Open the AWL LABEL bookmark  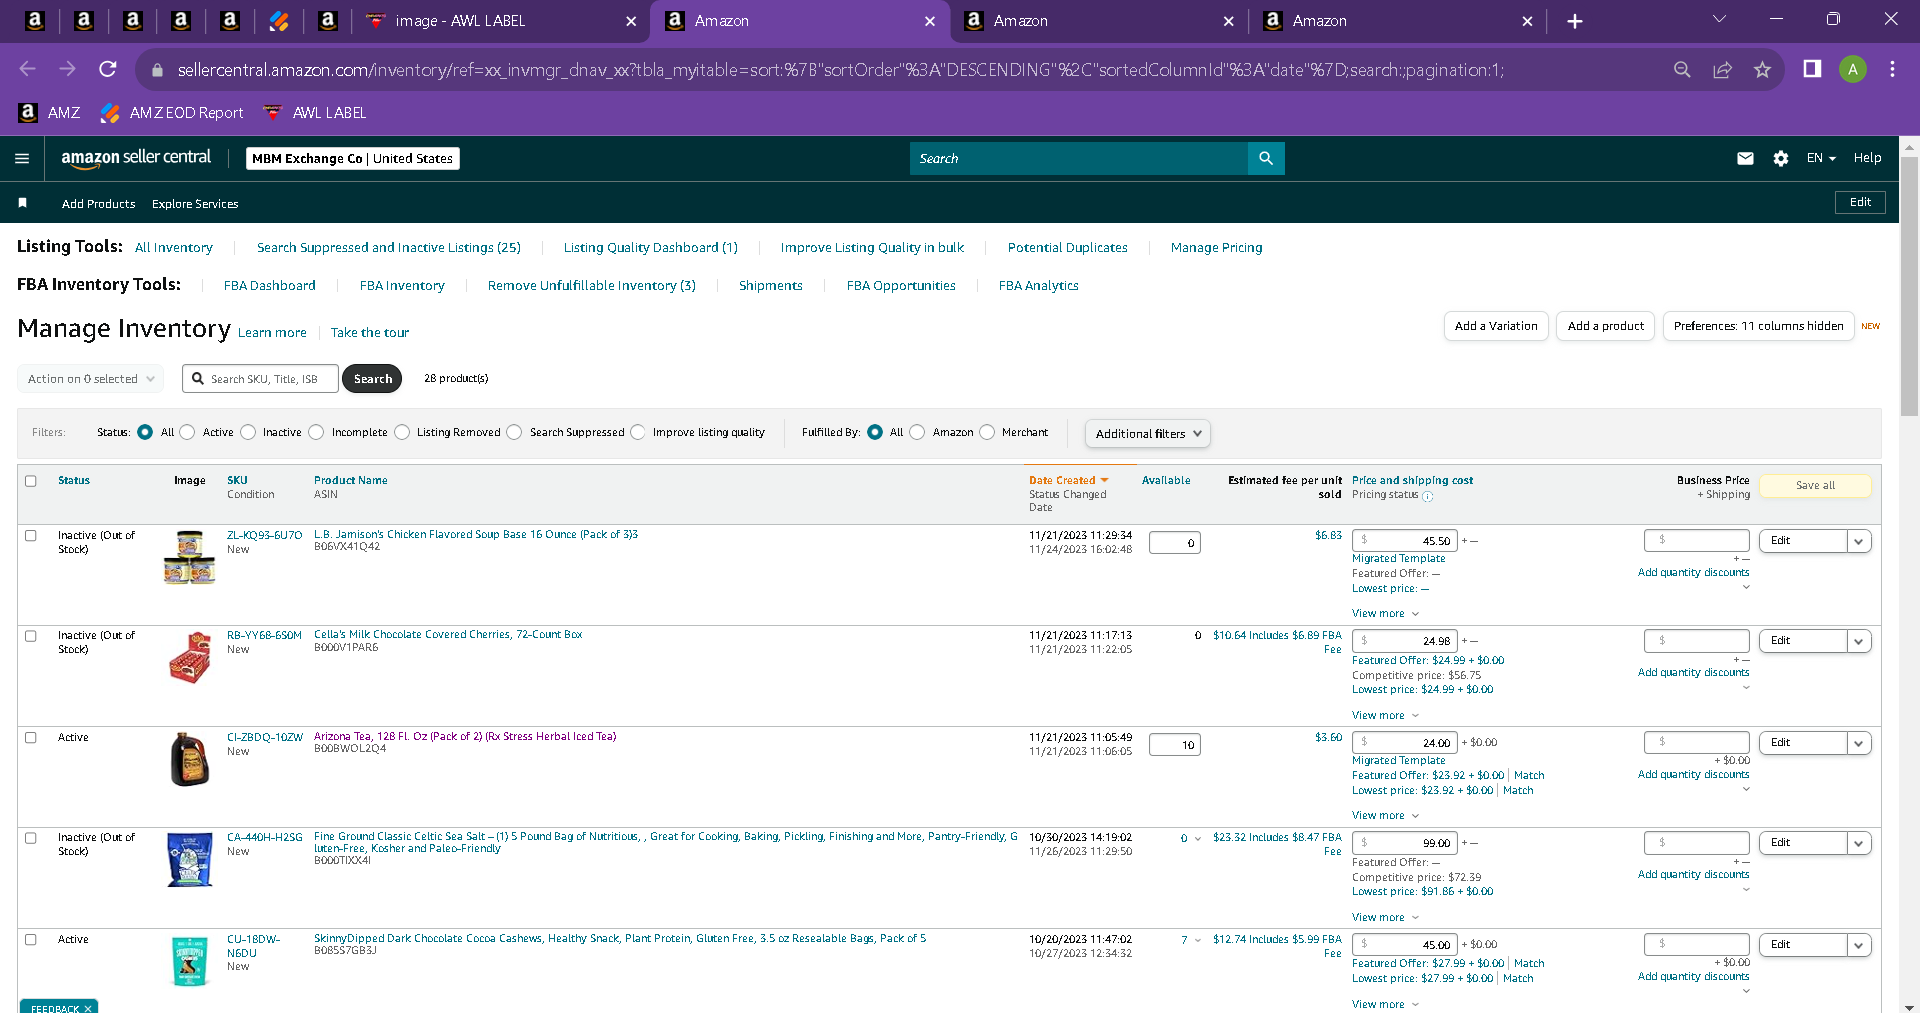(315, 113)
